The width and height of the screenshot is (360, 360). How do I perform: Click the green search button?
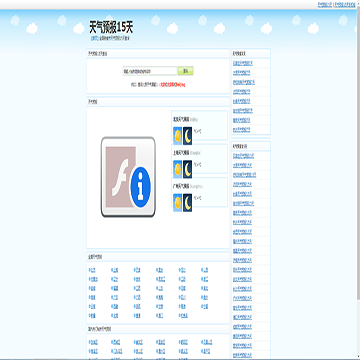click(185, 71)
